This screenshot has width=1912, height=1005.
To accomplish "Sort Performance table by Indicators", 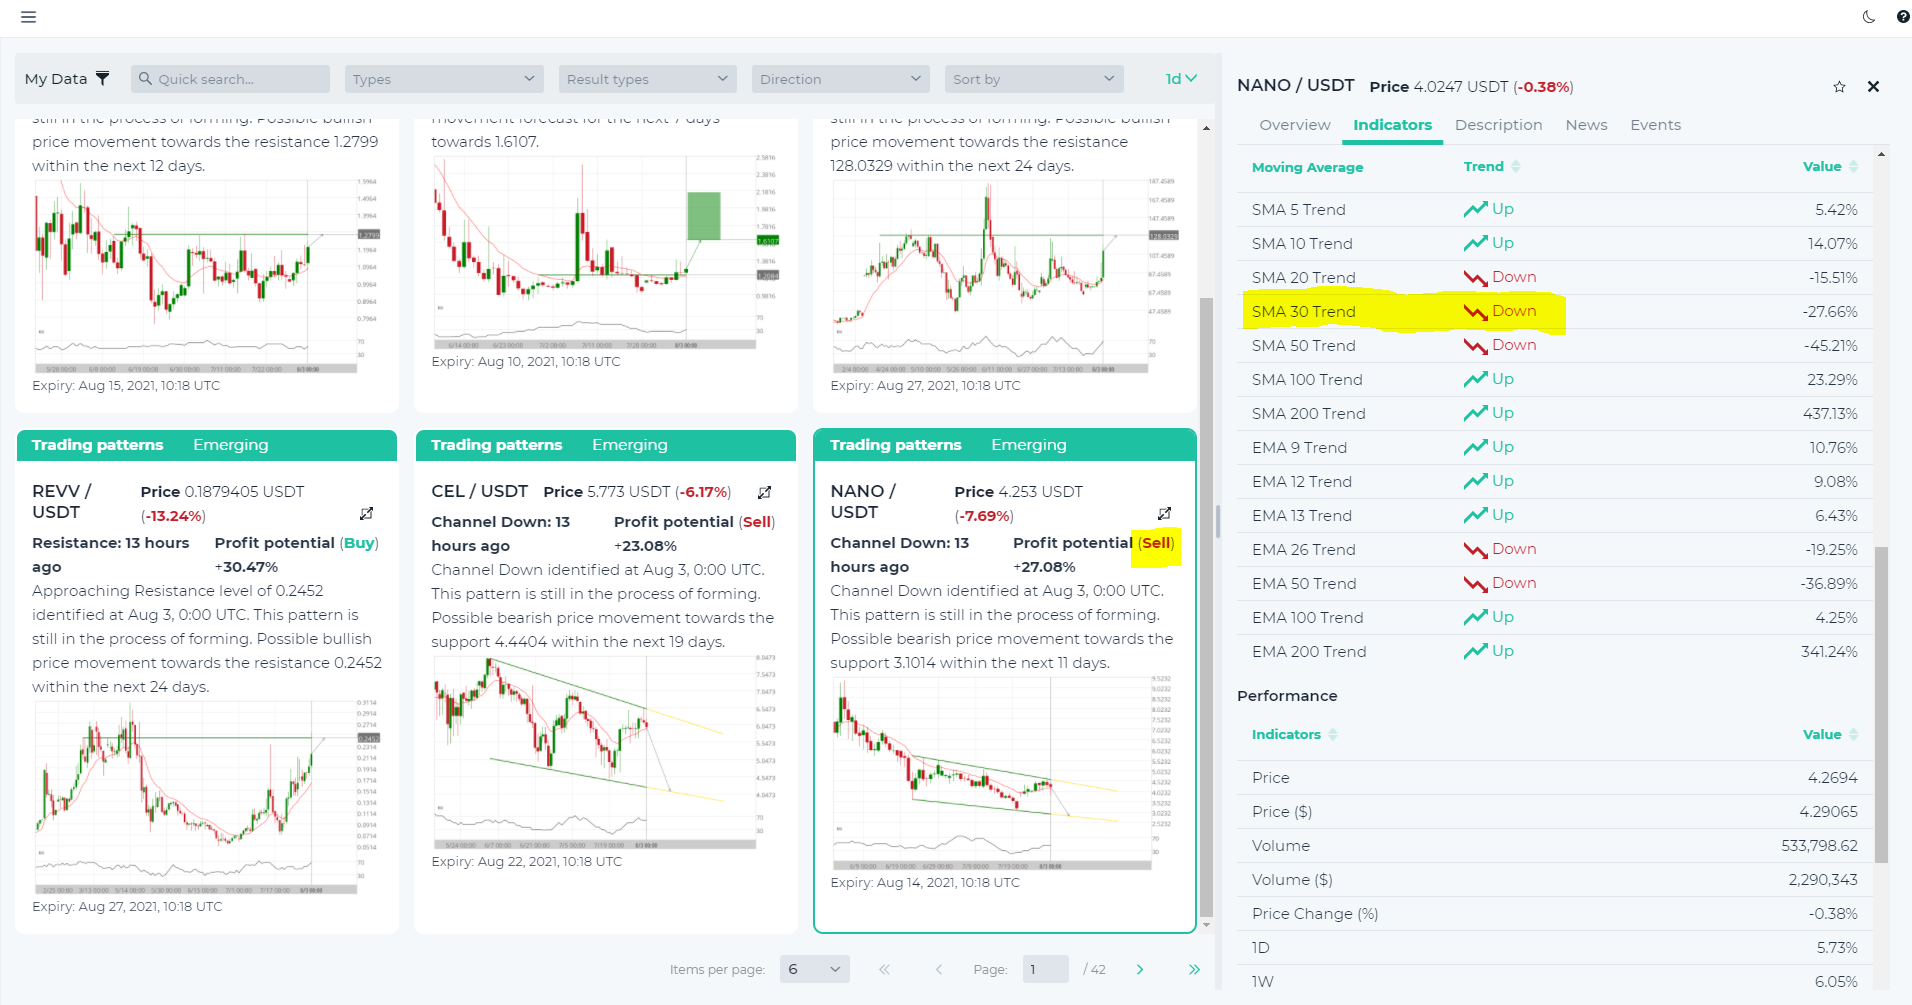I will 1294,735.
